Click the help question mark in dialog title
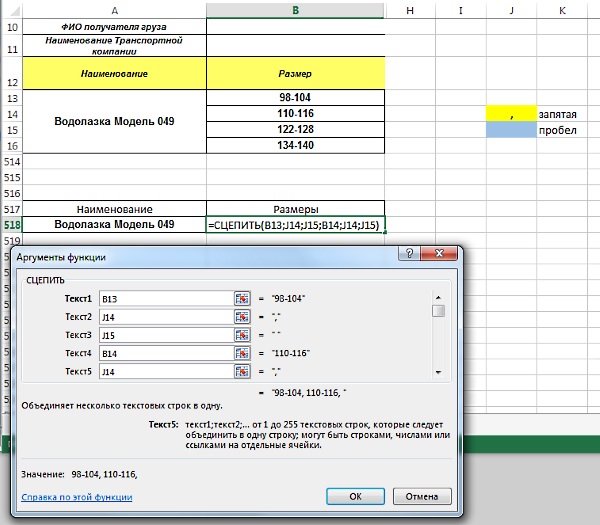600x525 pixels. [x=408, y=256]
